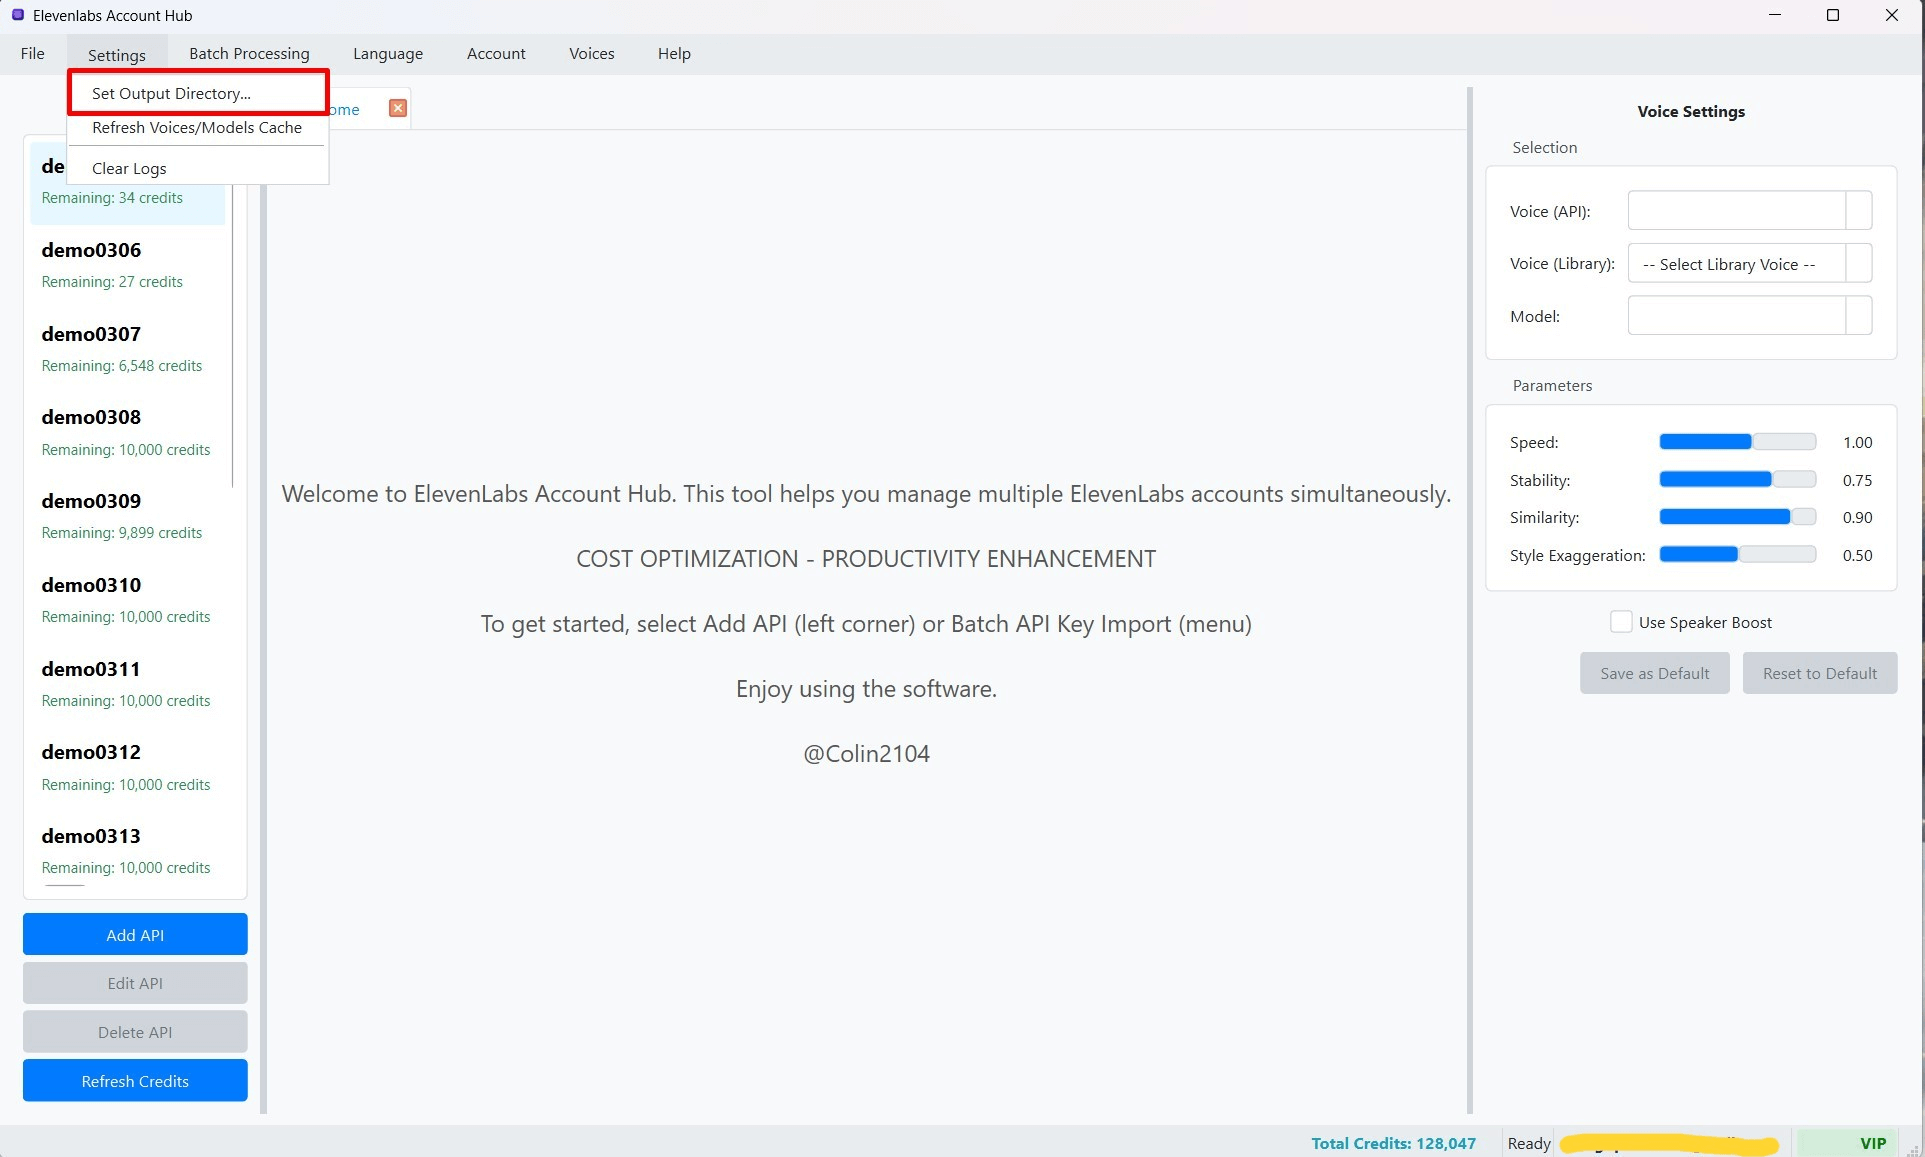The width and height of the screenshot is (1925, 1157).
Task: Open the Voices menu
Action: 592,54
